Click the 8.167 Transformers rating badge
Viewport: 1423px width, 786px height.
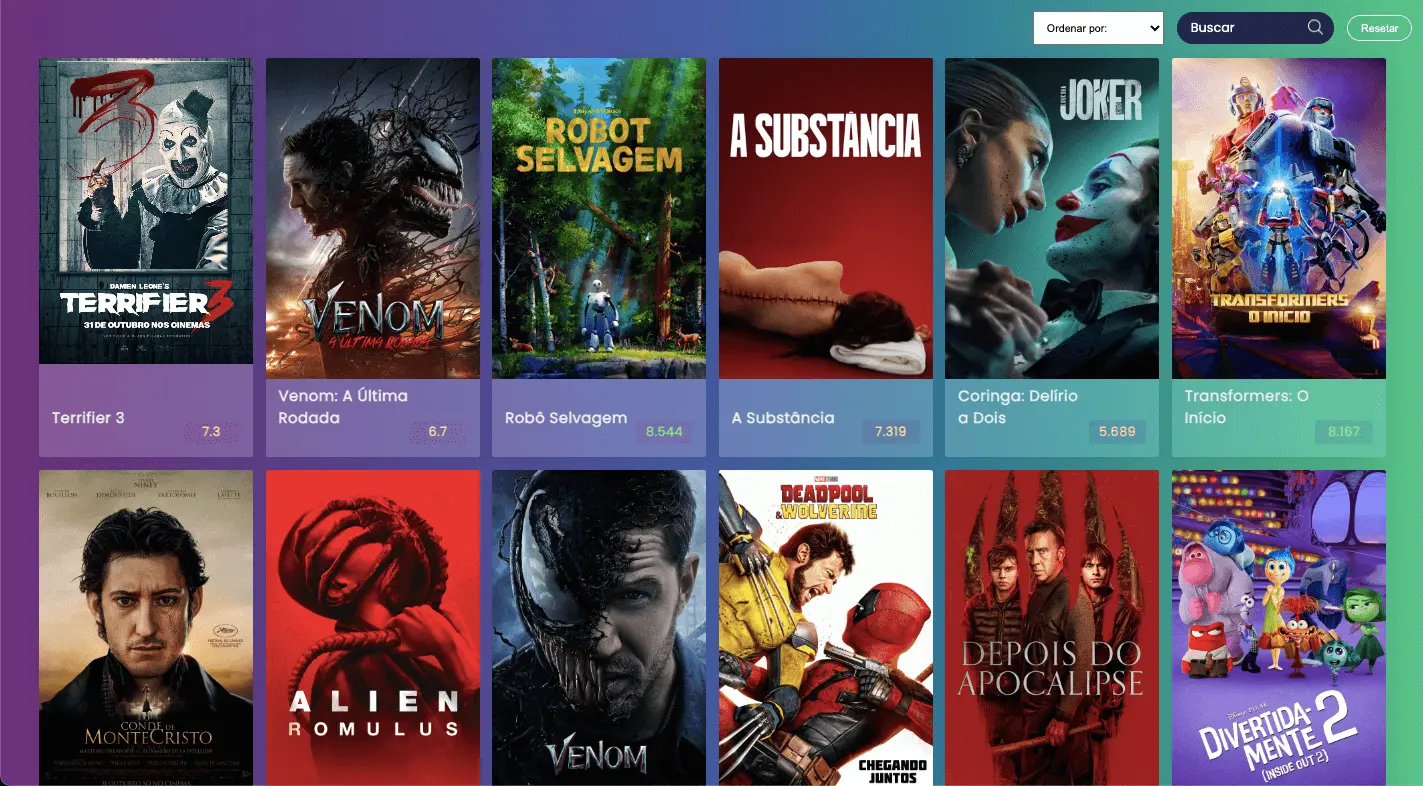pos(1344,432)
